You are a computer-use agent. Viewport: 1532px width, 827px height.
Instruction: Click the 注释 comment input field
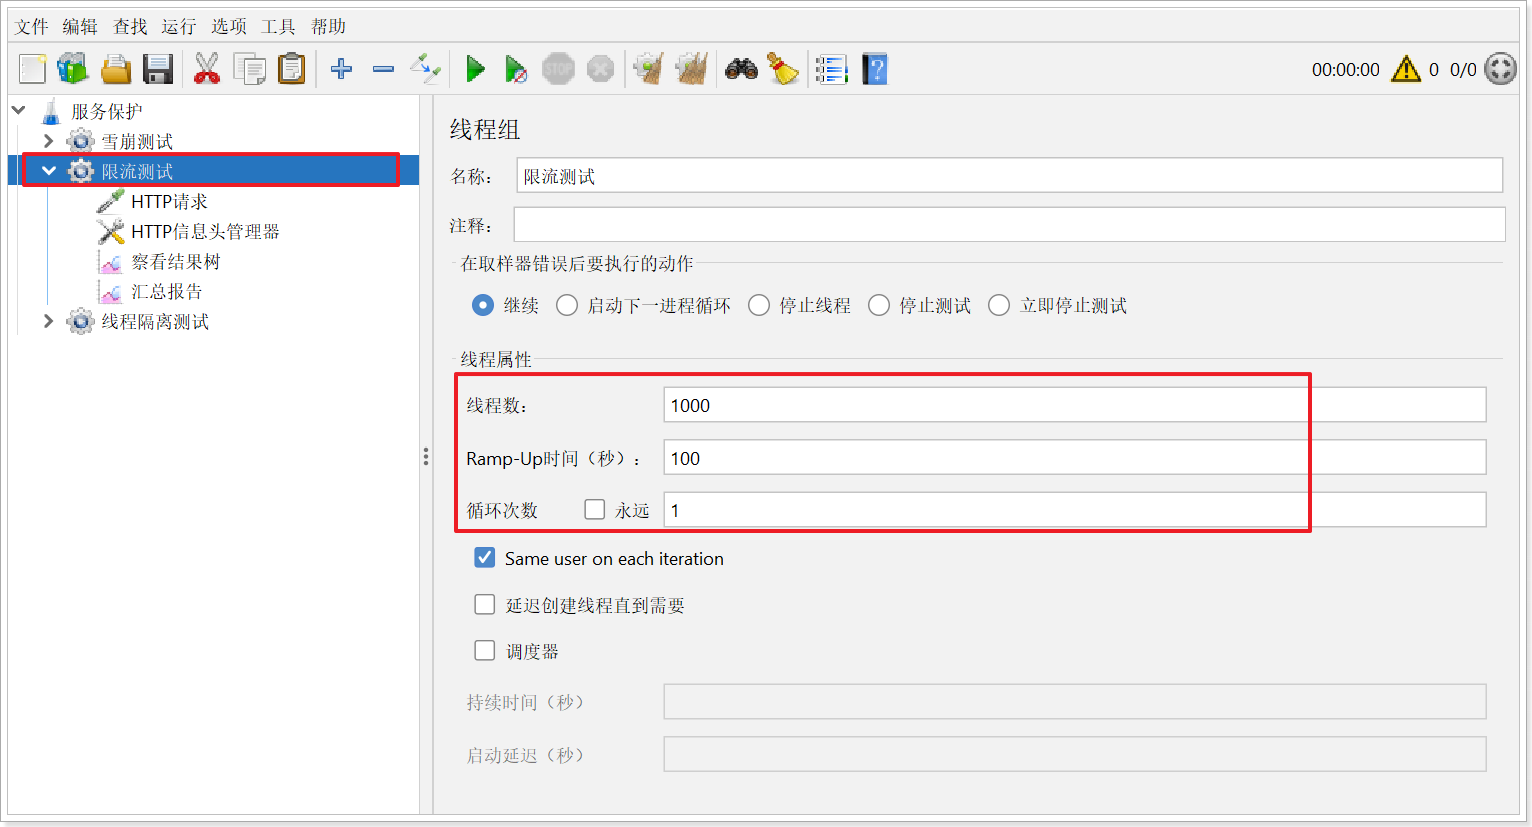(1010, 224)
